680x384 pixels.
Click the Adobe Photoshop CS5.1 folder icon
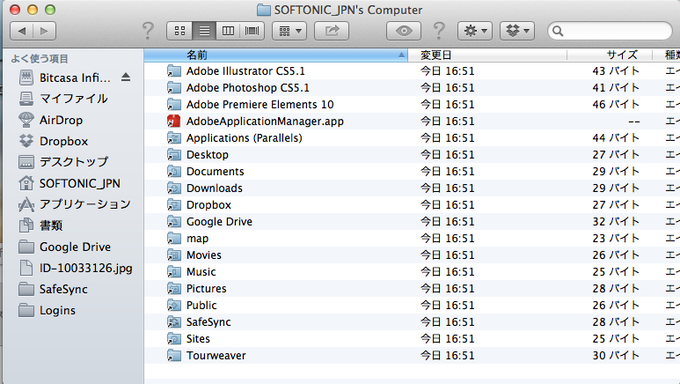pyautogui.click(x=174, y=88)
